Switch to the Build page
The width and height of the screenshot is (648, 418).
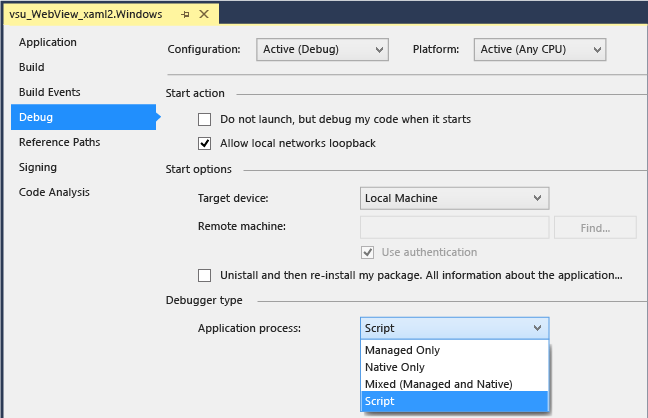pyautogui.click(x=32, y=67)
